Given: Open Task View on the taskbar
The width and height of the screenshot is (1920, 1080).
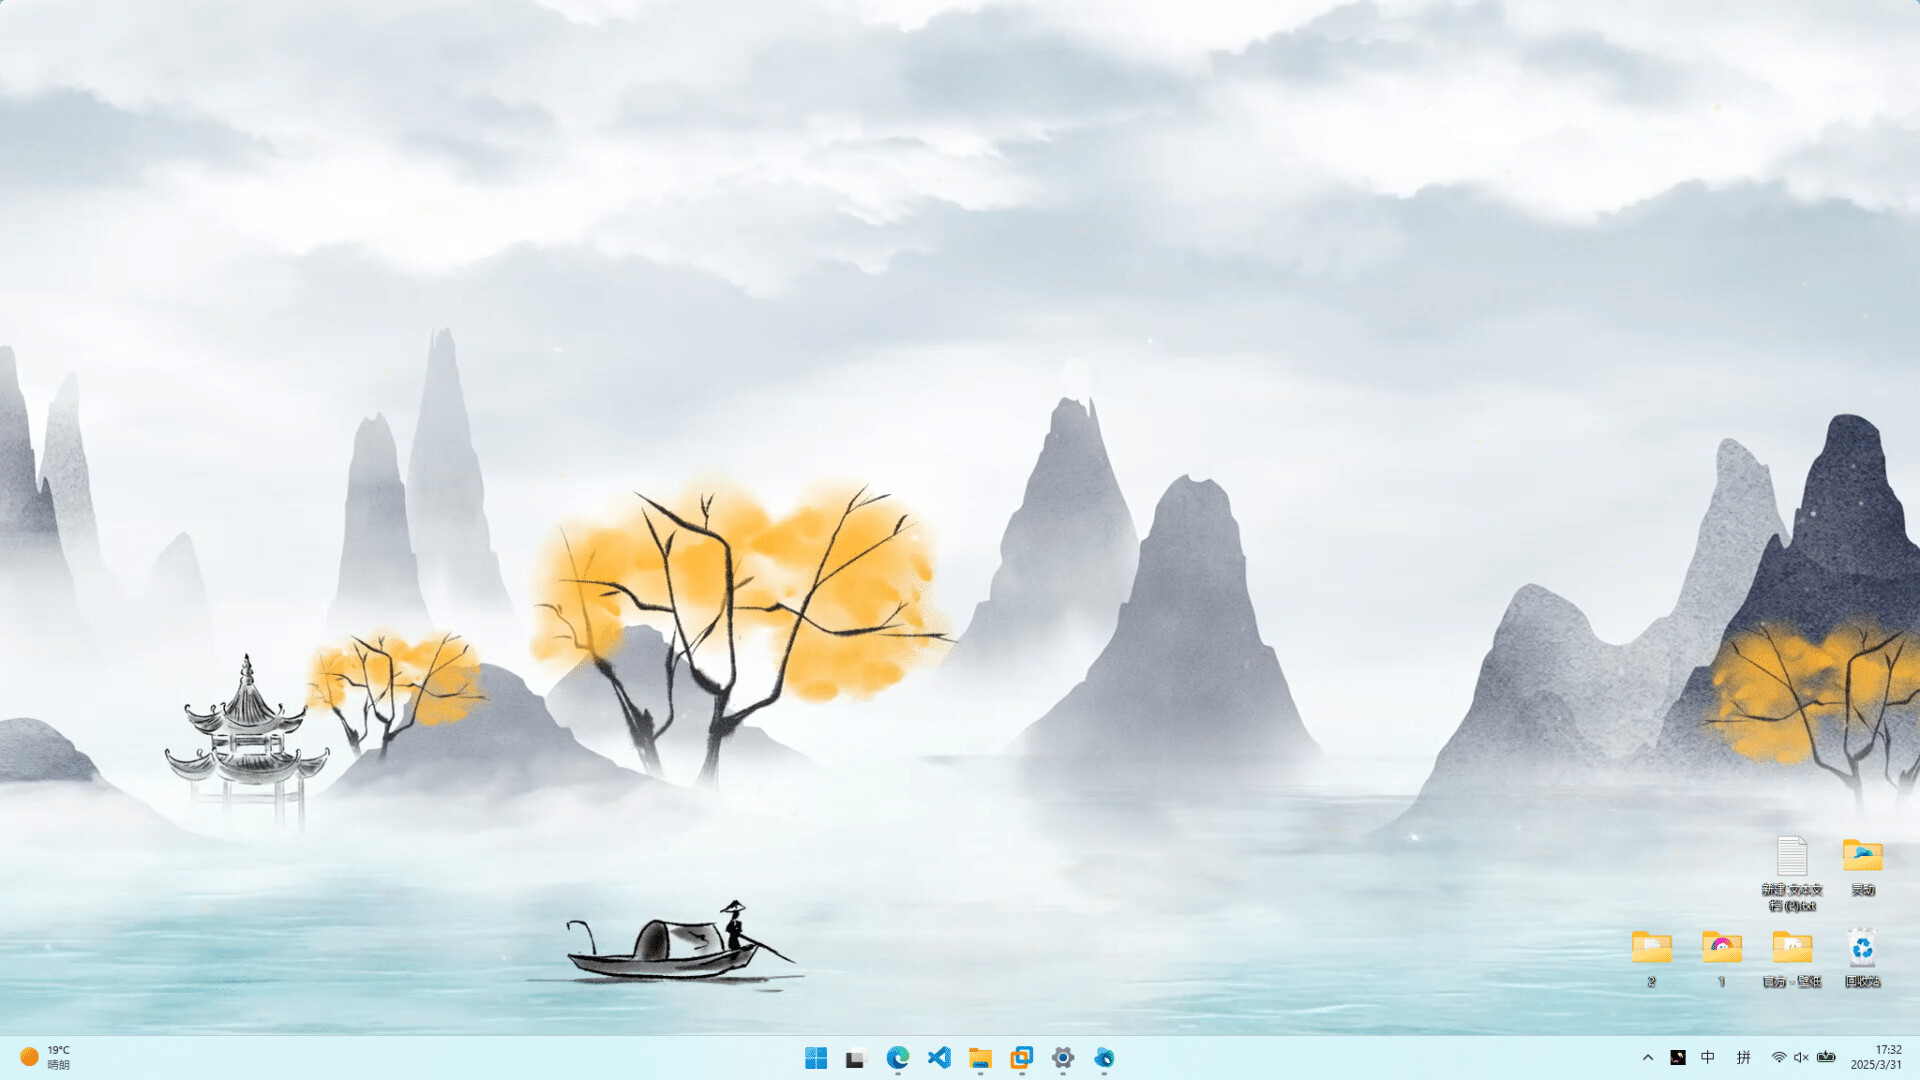Looking at the screenshot, I should coord(855,1058).
